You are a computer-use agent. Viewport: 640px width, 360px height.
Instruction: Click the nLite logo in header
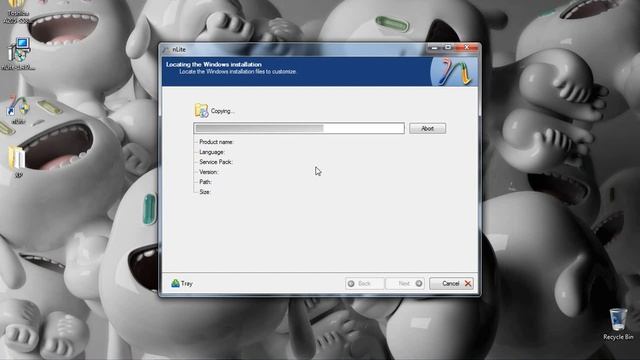[x=454, y=72]
